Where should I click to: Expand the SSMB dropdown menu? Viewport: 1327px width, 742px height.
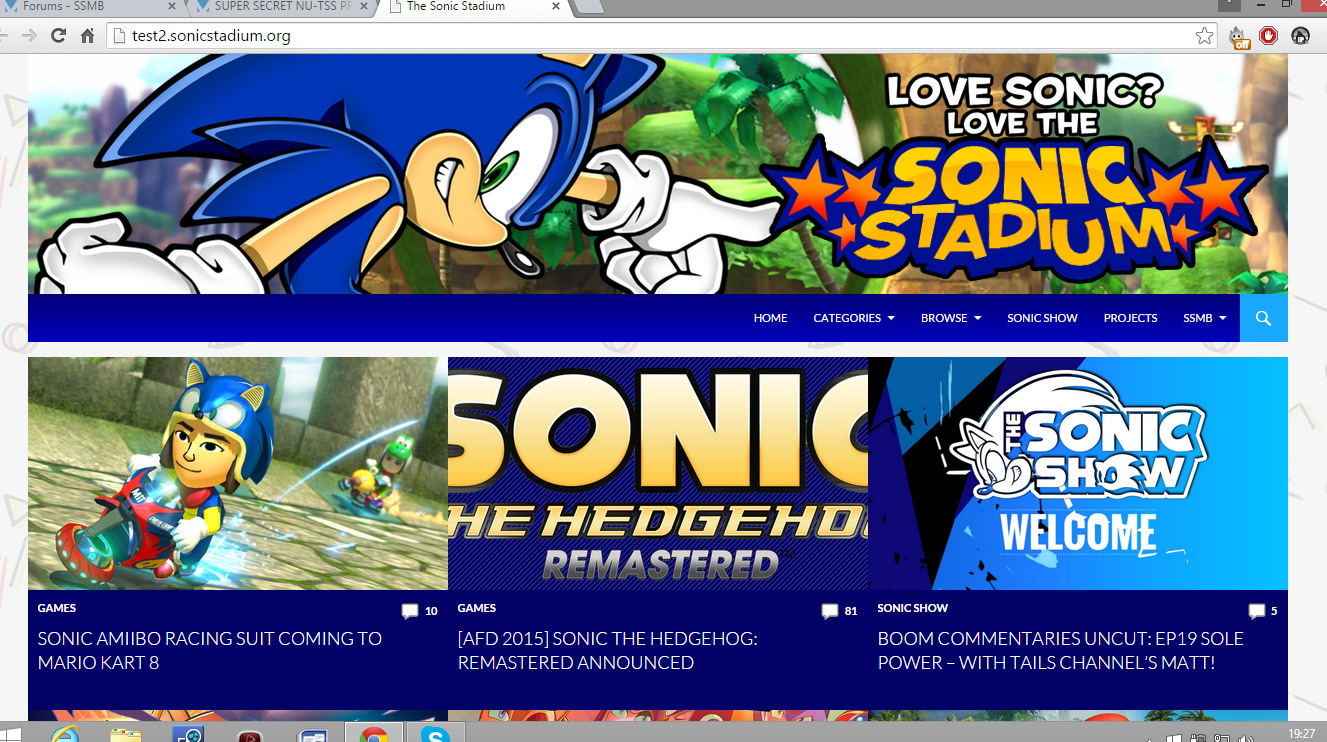tap(1205, 318)
